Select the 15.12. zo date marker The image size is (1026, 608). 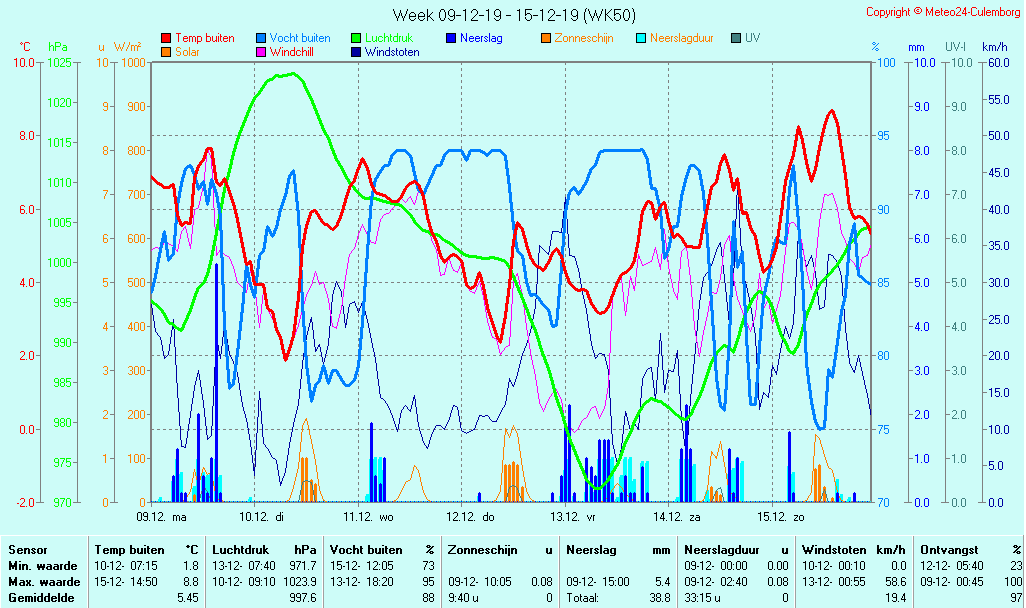point(781,517)
